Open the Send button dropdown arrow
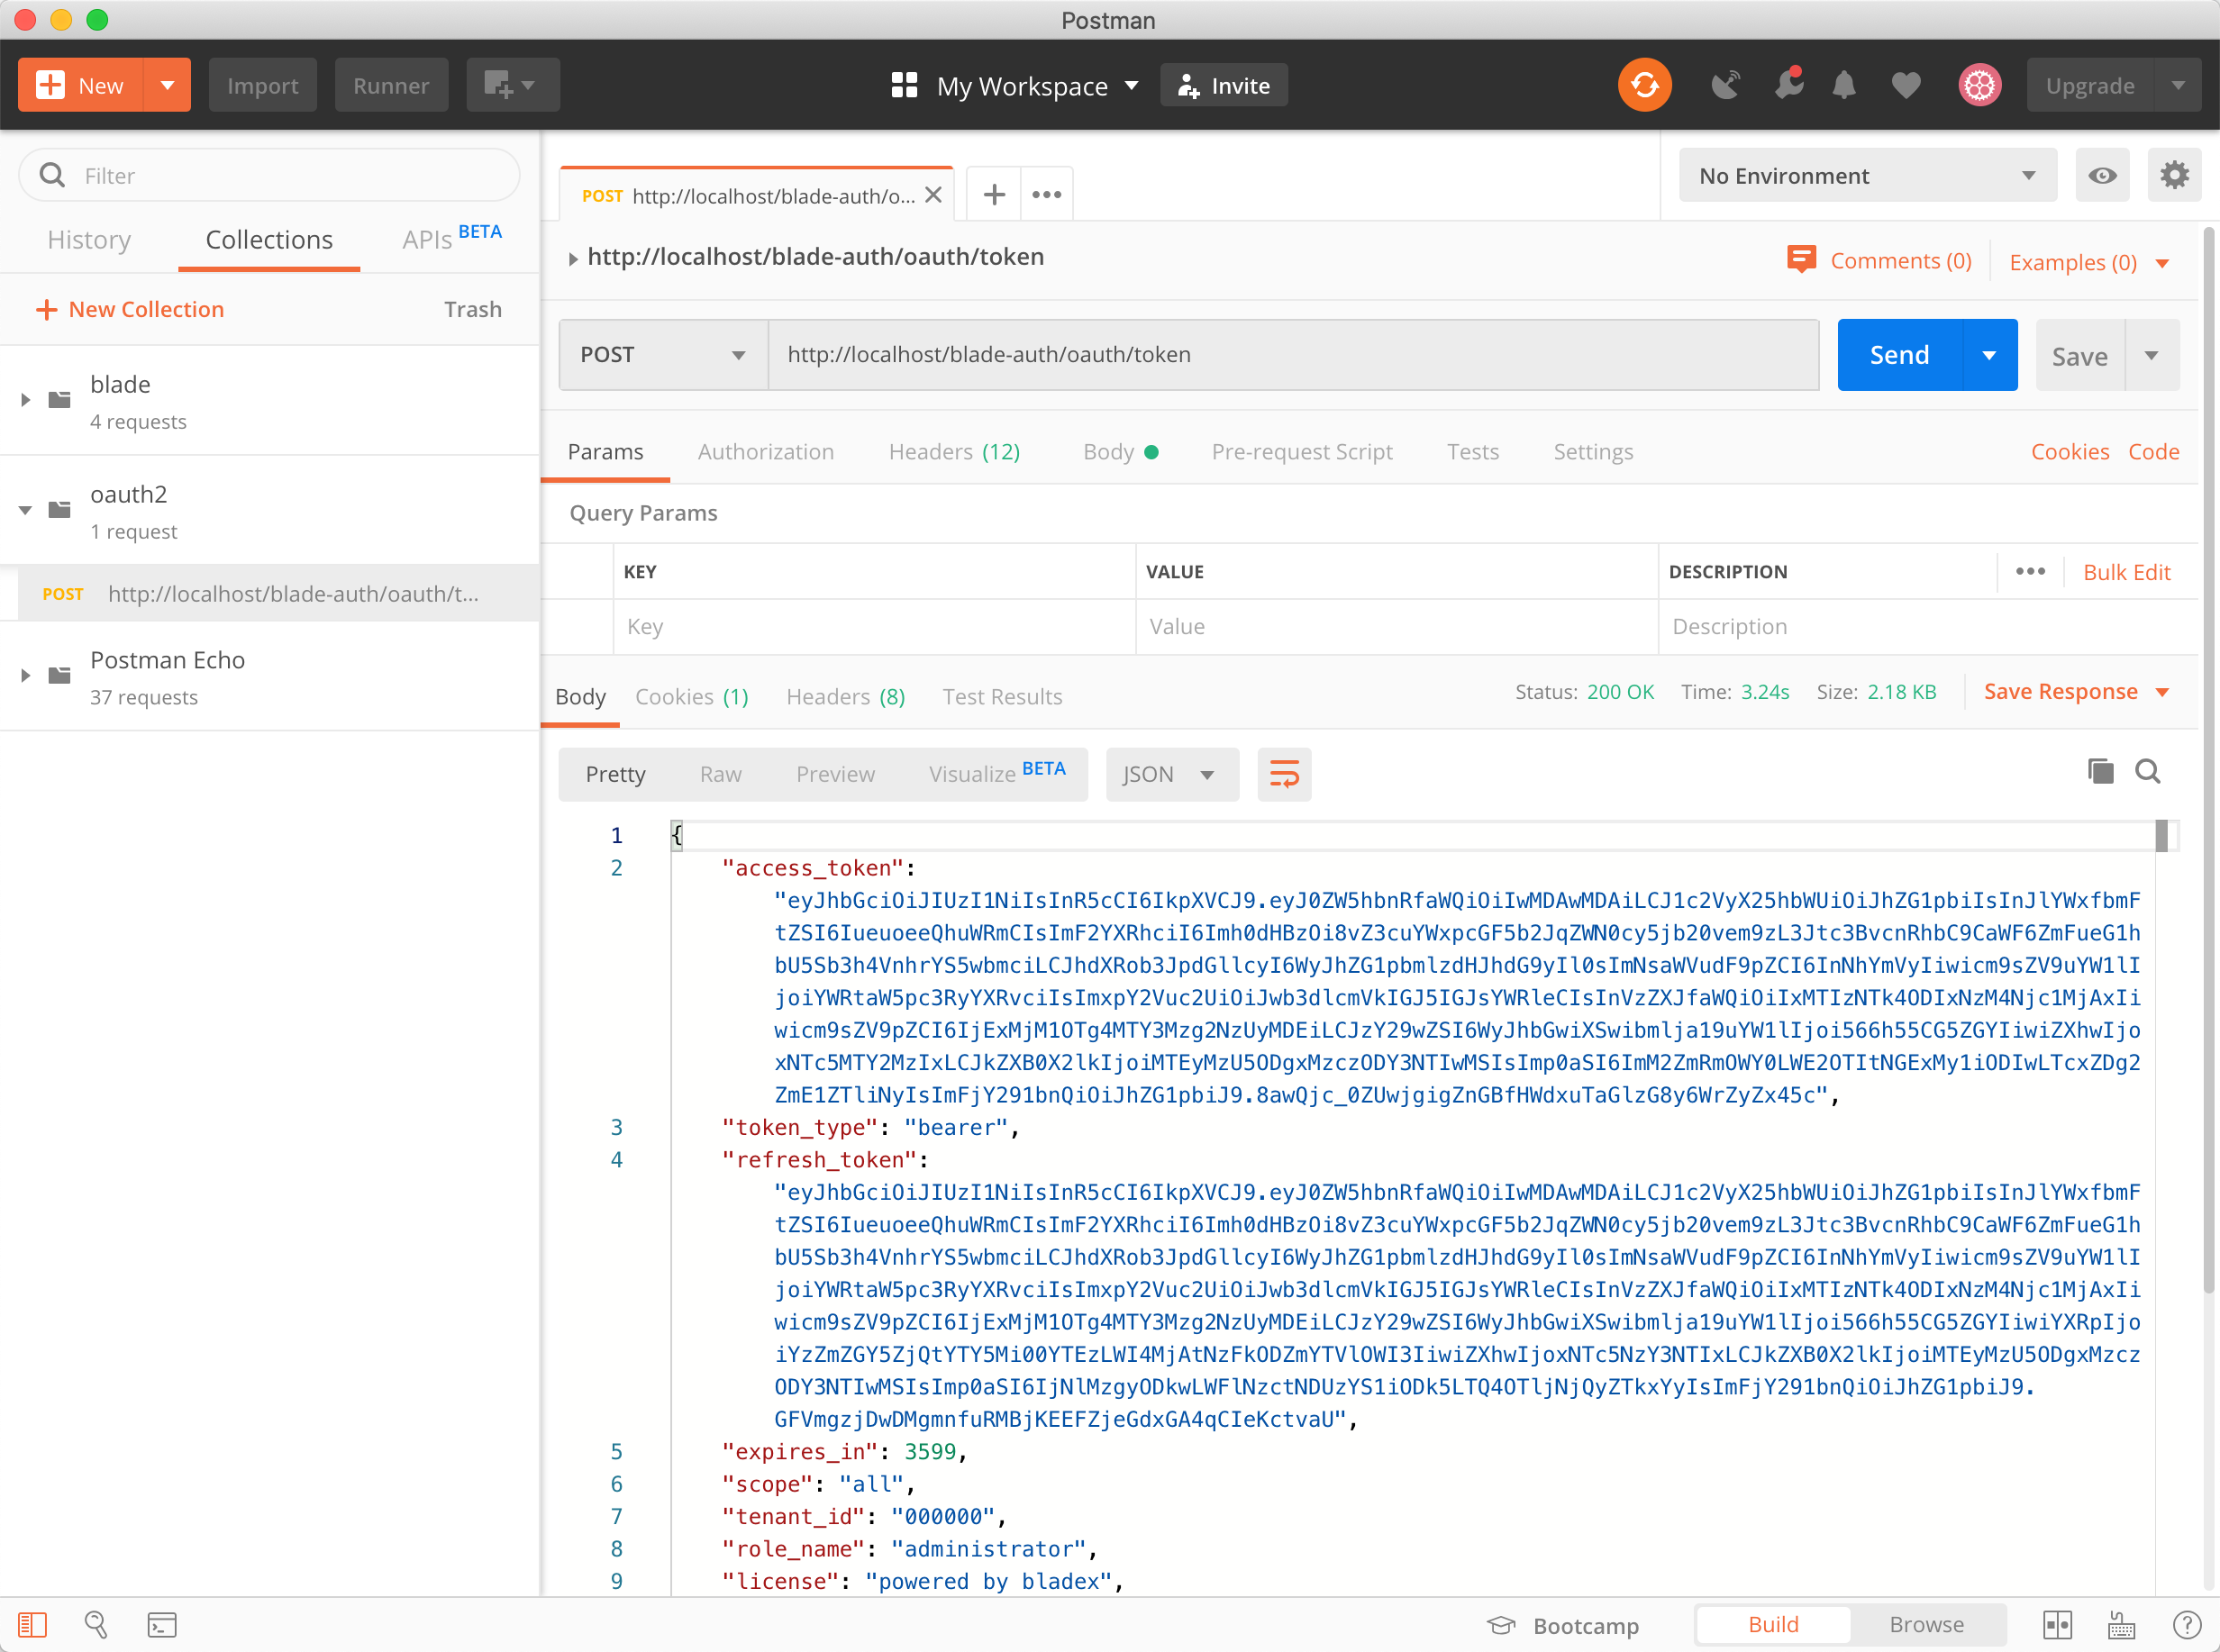 pos(1989,354)
